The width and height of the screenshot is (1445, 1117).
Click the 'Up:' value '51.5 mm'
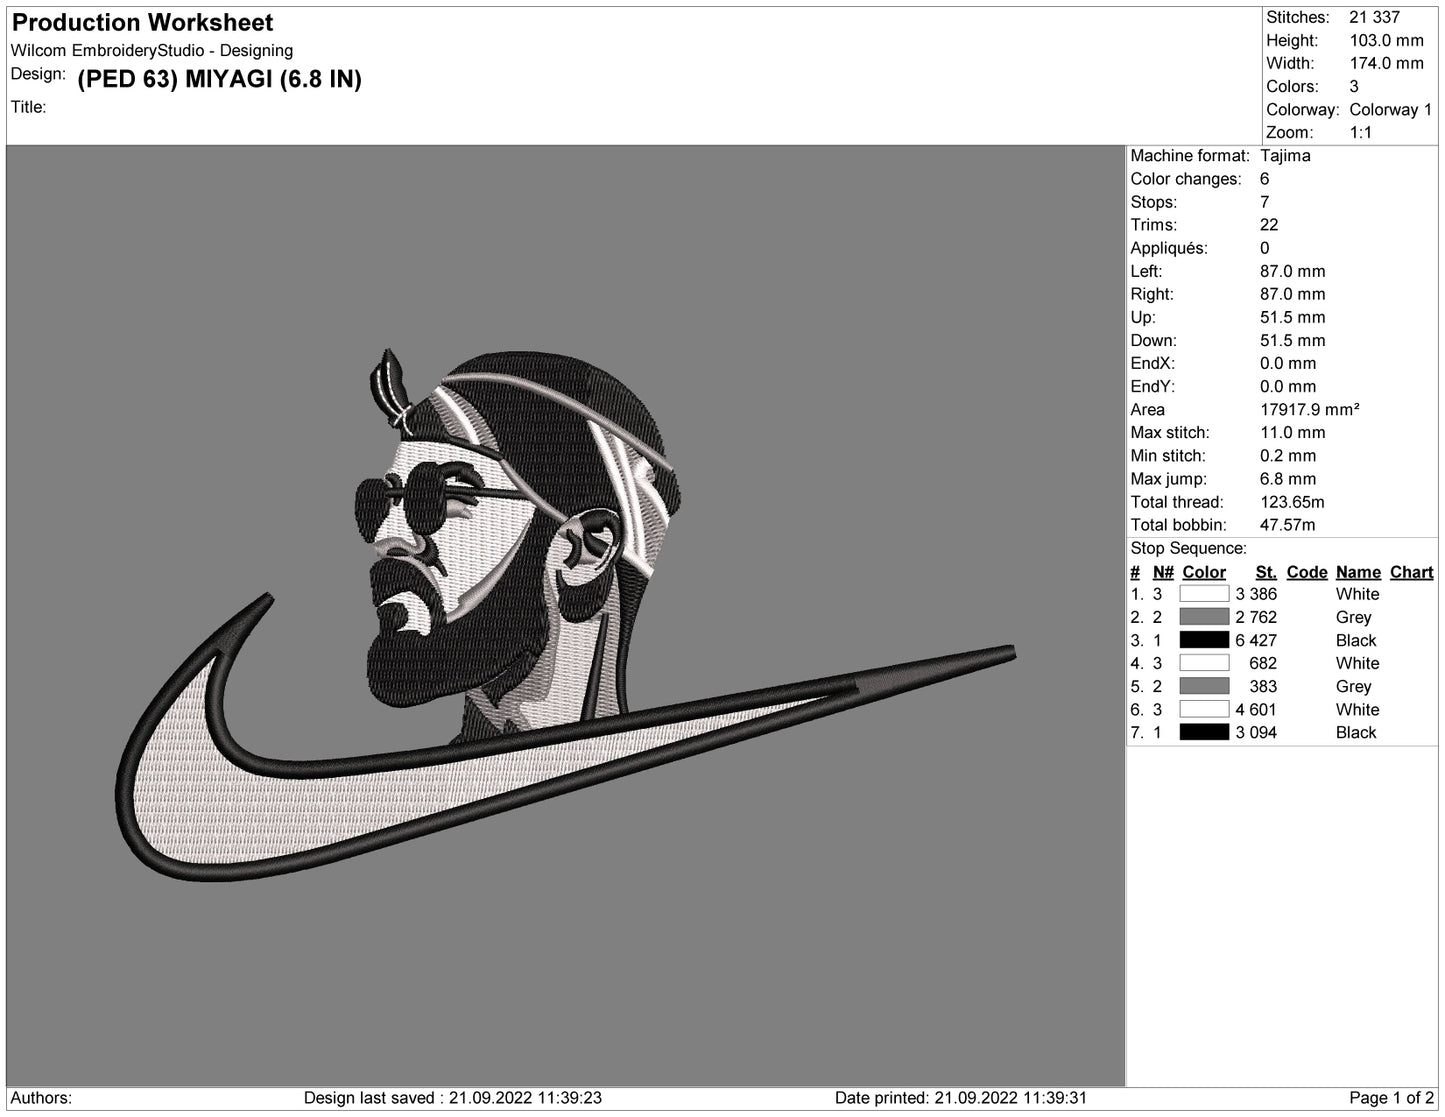coord(1293,317)
